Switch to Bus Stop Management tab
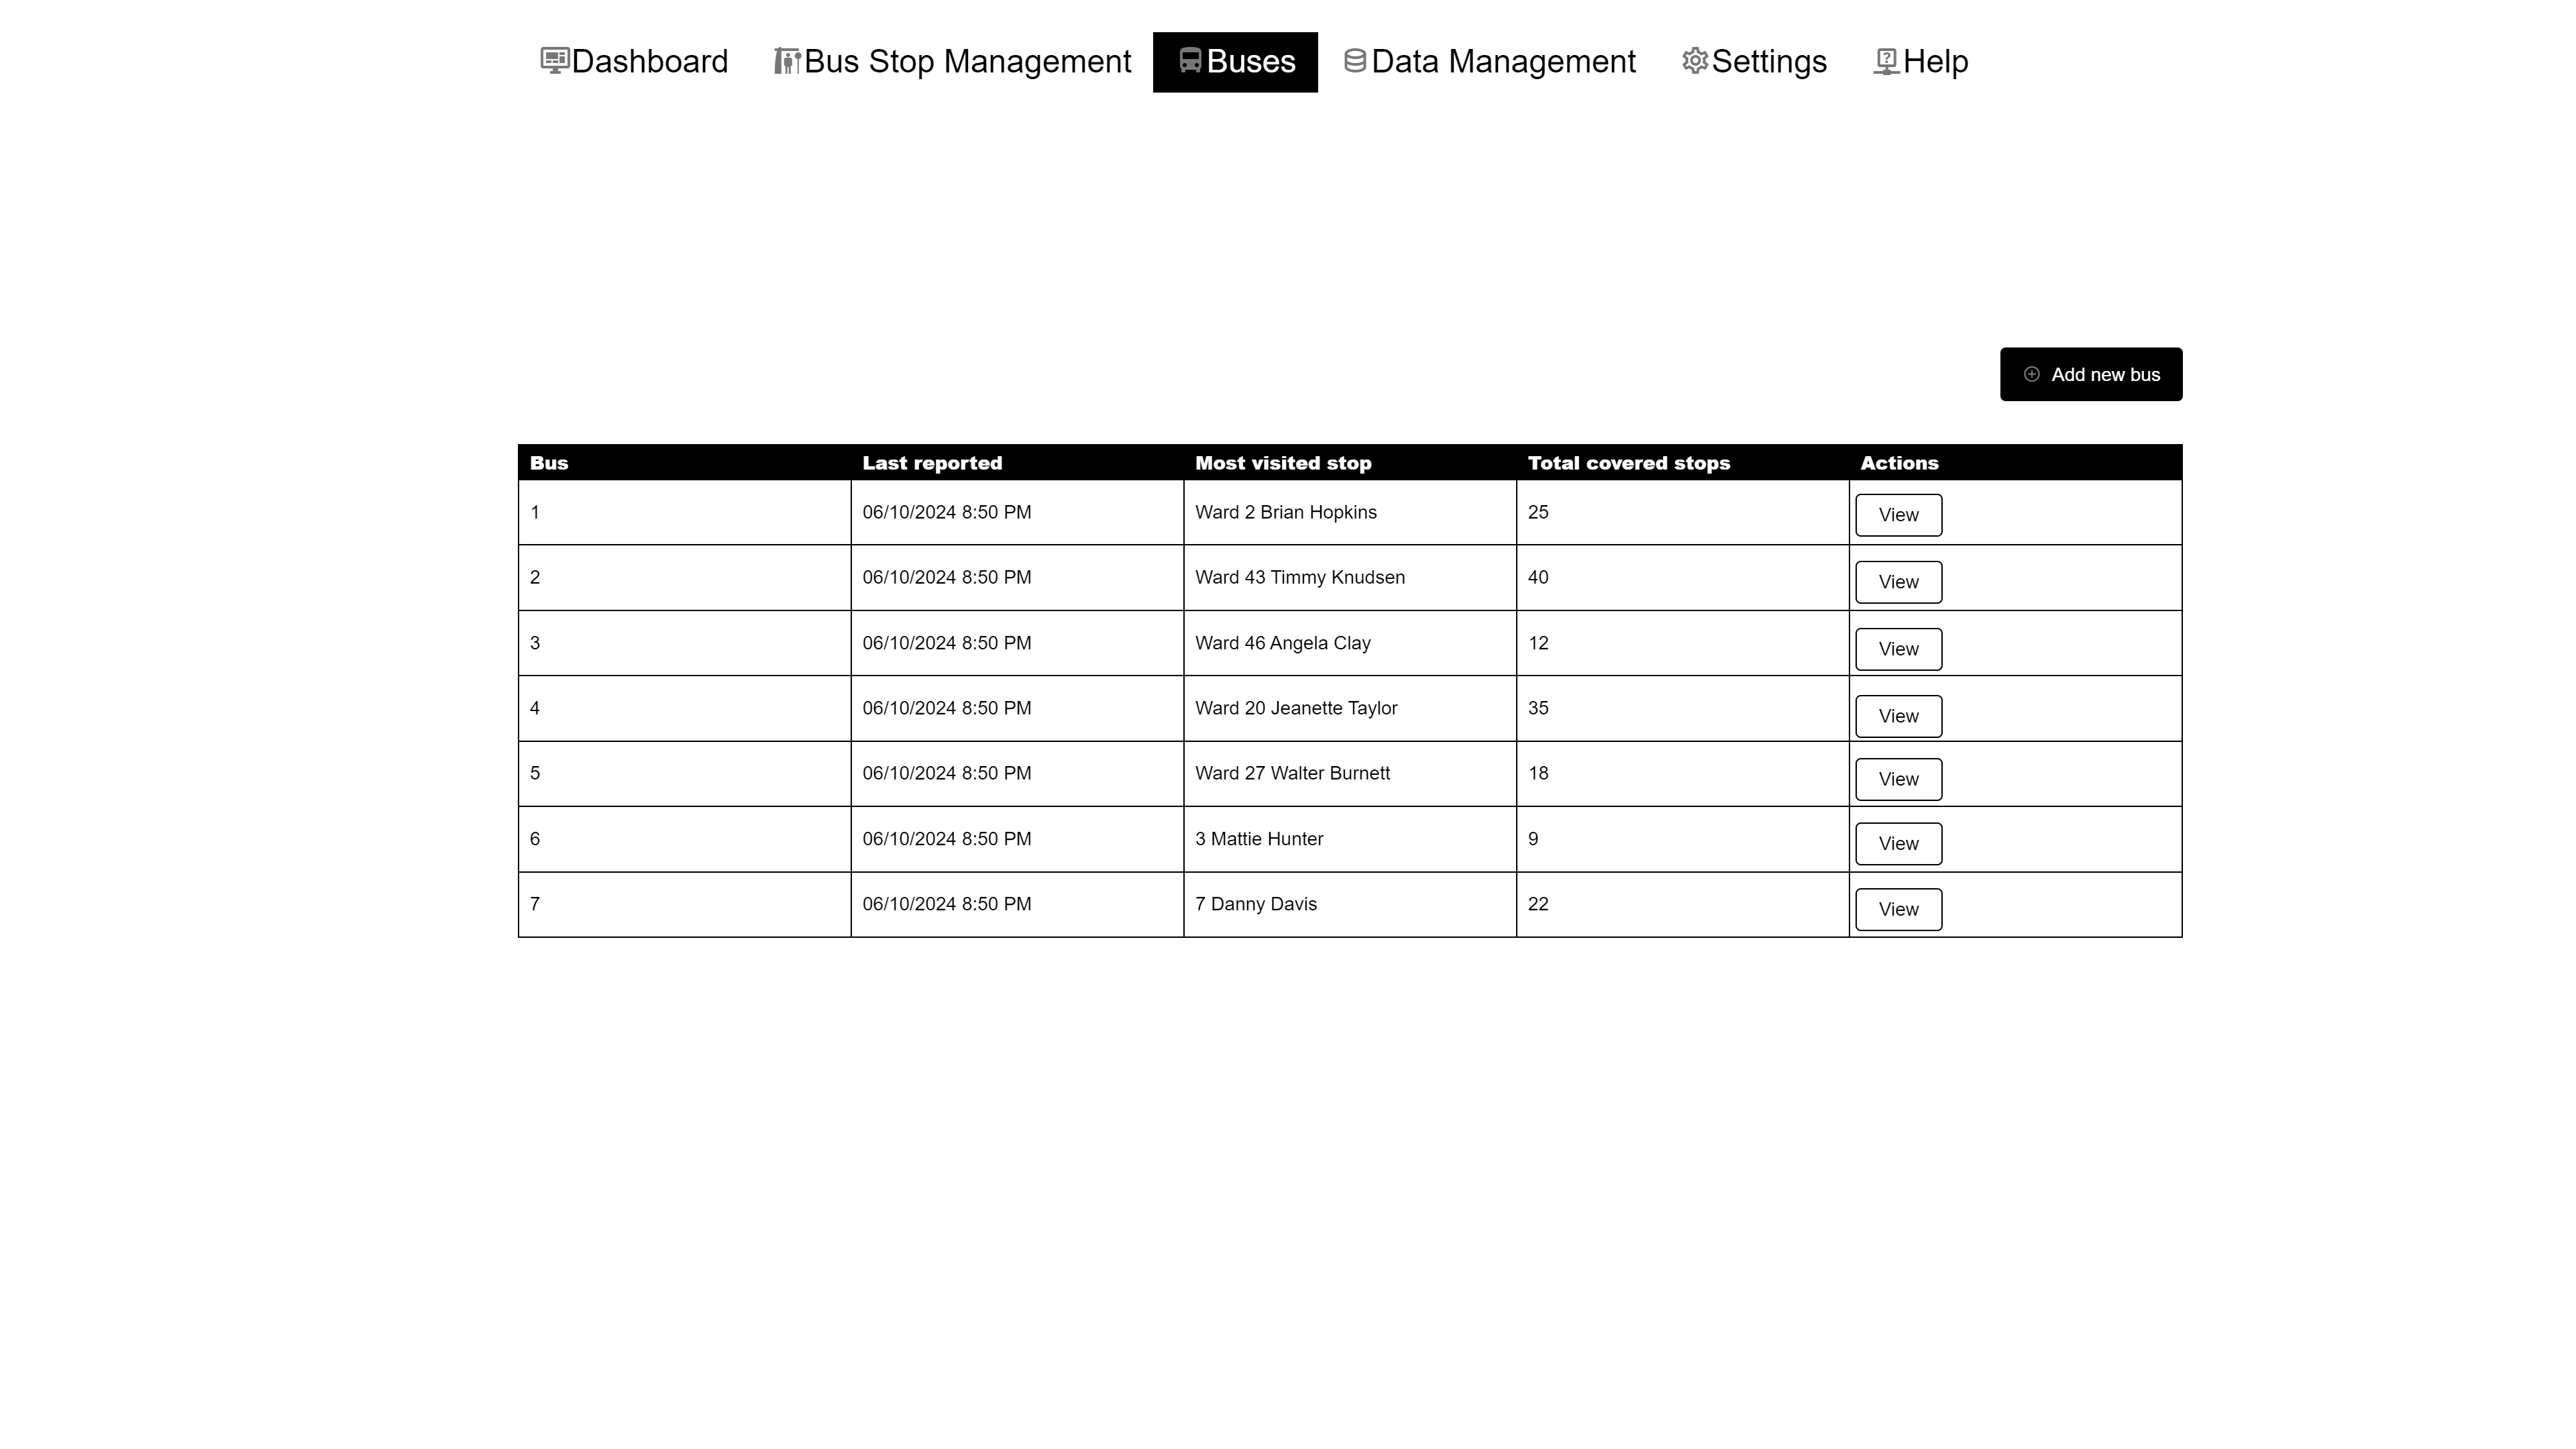This screenshot has height=1449, width=2576. 967,61
